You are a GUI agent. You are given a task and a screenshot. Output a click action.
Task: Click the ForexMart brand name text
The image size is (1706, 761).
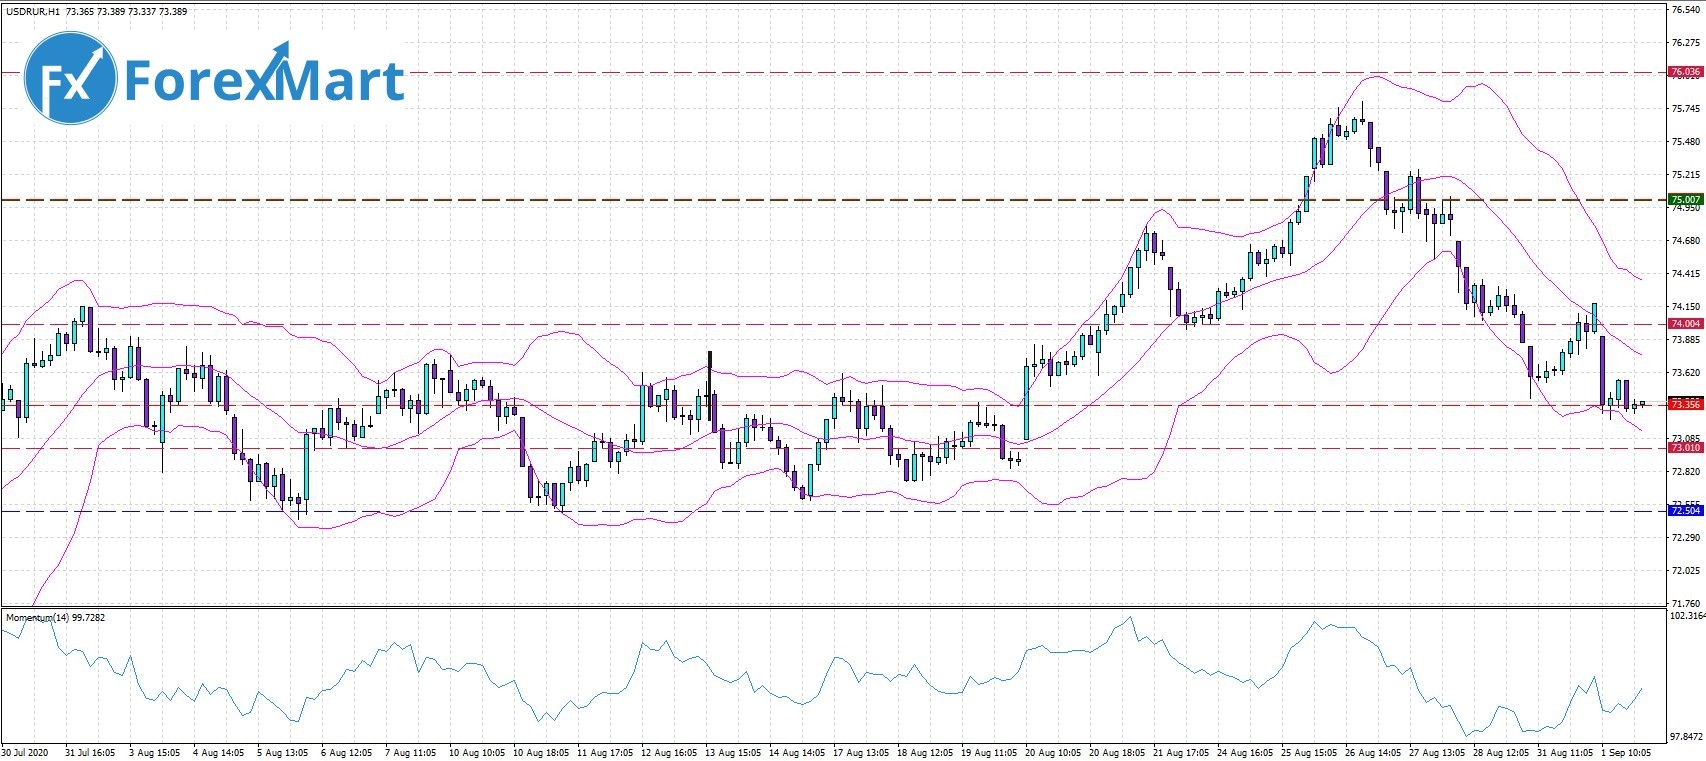[265, 79]
